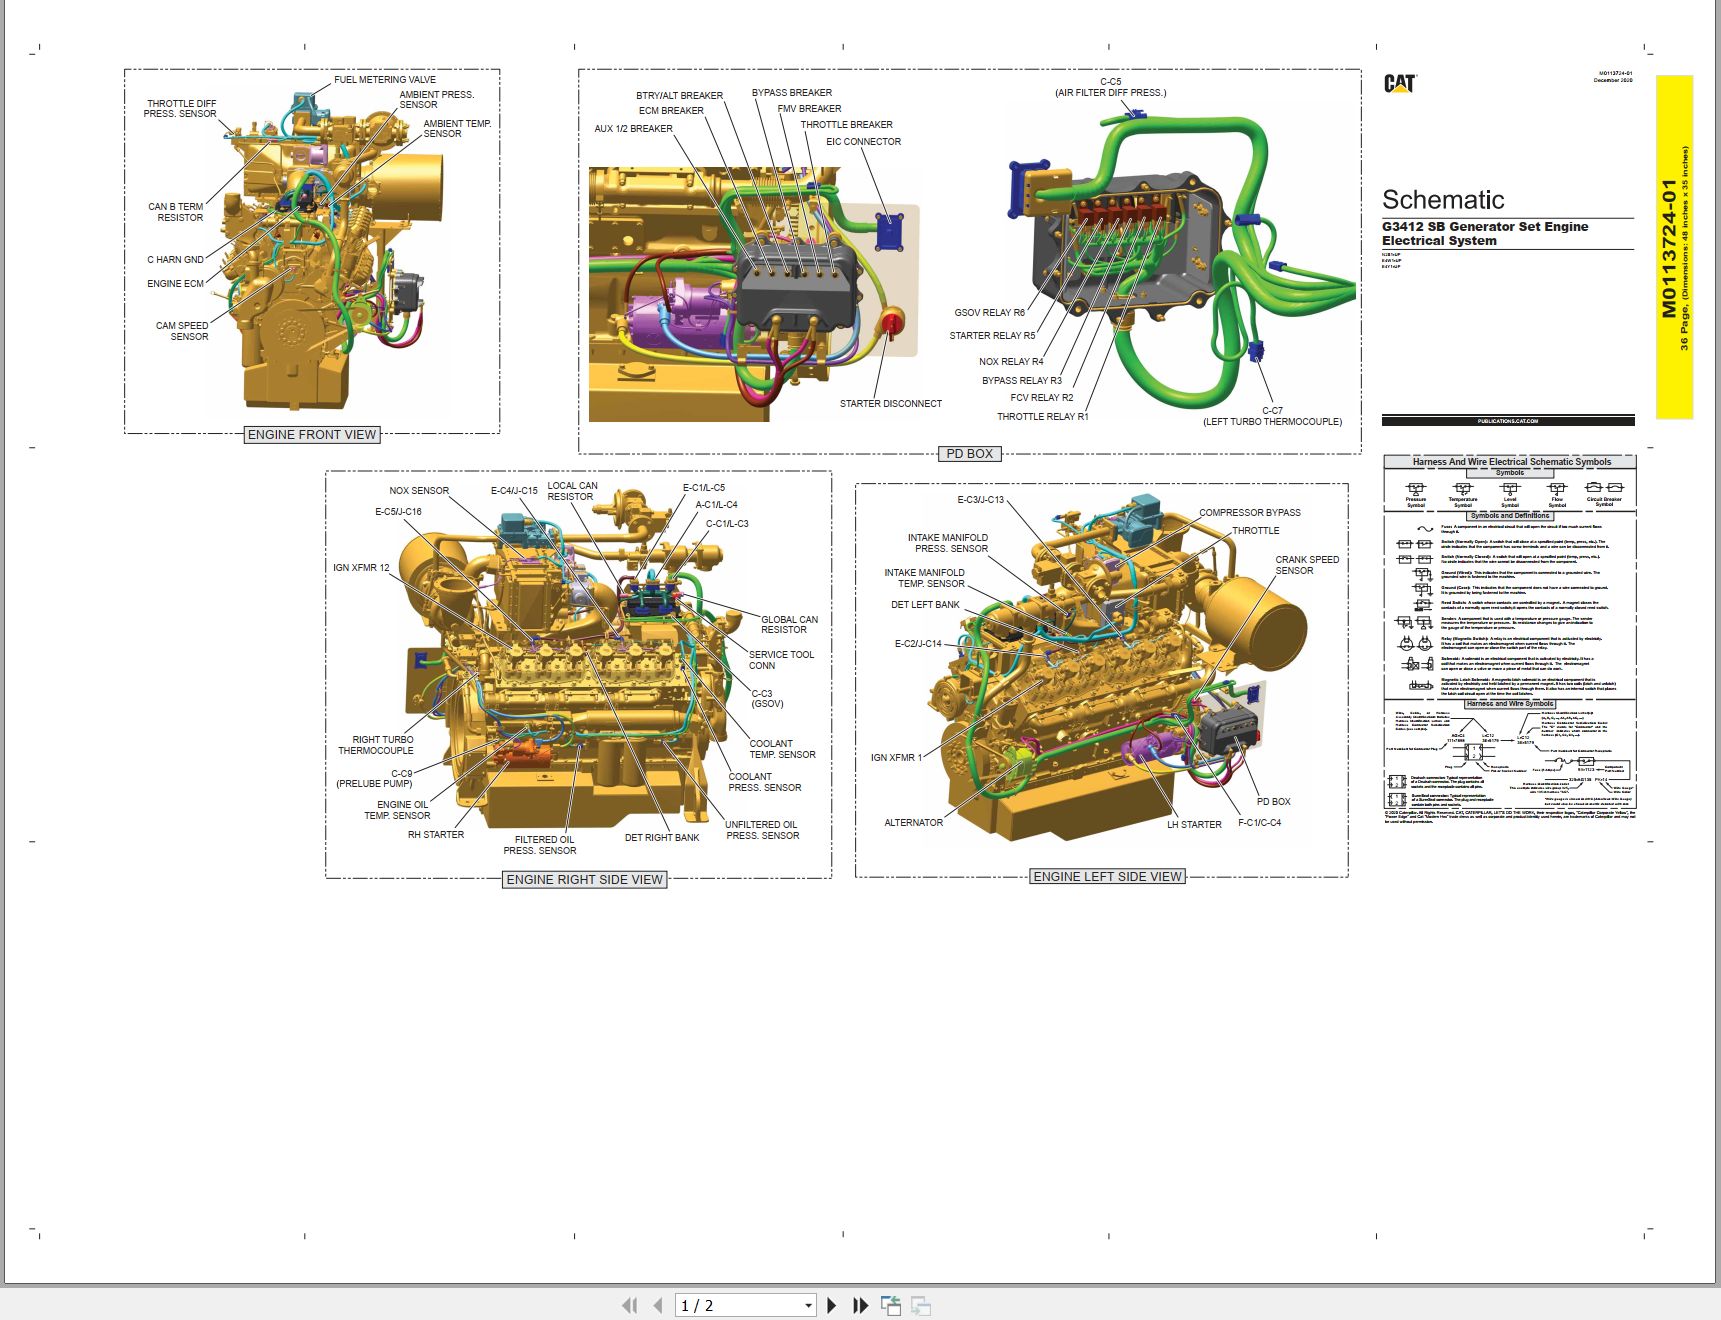The height and width of the screenshot is (1320, 1721).
Task: Go to the previous page
Action: click(657, 1305)
